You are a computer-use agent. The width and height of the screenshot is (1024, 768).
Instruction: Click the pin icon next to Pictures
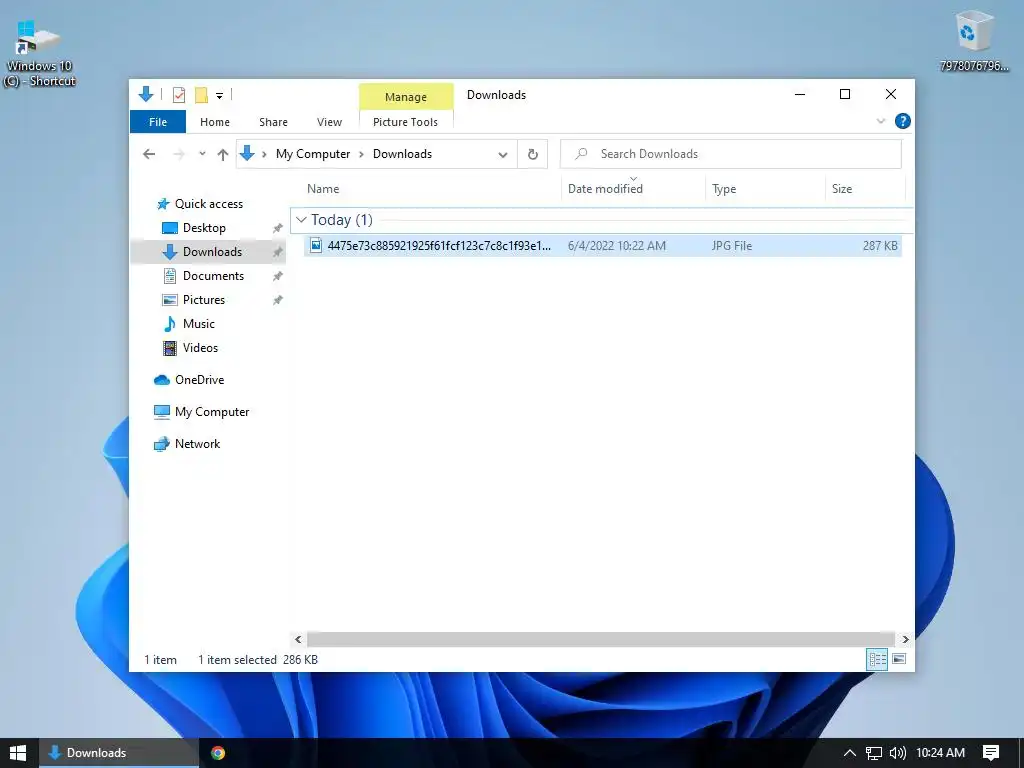pos(278,300)
